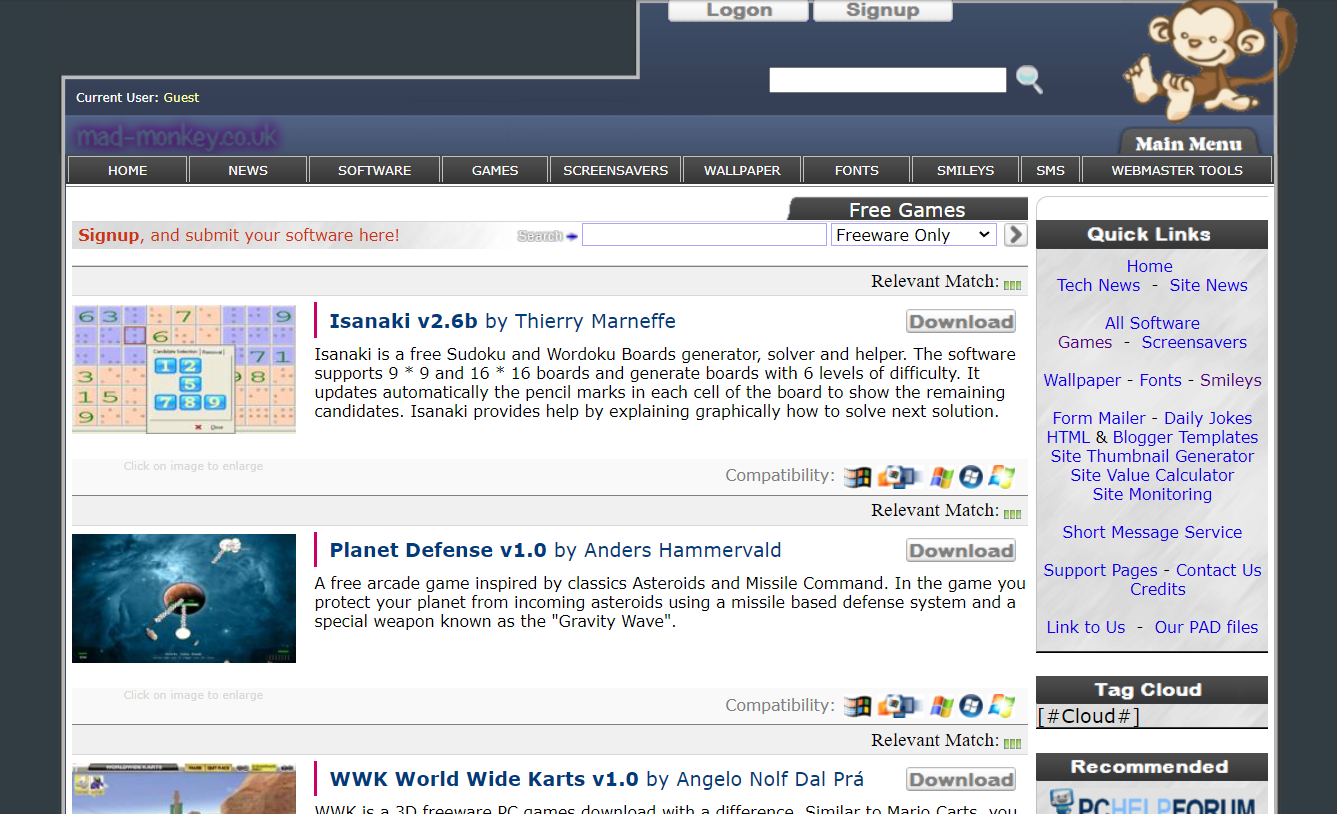This screenshot has width=1337, height=814.
Task: Click the classic Windows flag icon in Planet Defense's compatibility row
Action: (857, 706)
